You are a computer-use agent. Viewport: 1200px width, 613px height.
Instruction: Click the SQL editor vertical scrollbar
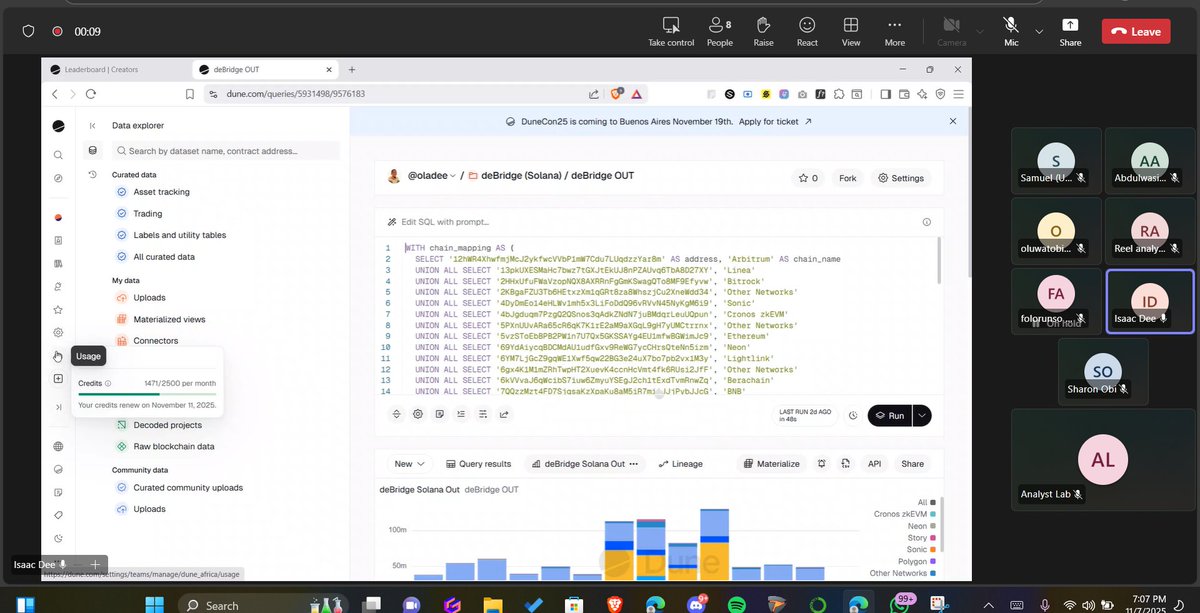(x=938, y=262)
